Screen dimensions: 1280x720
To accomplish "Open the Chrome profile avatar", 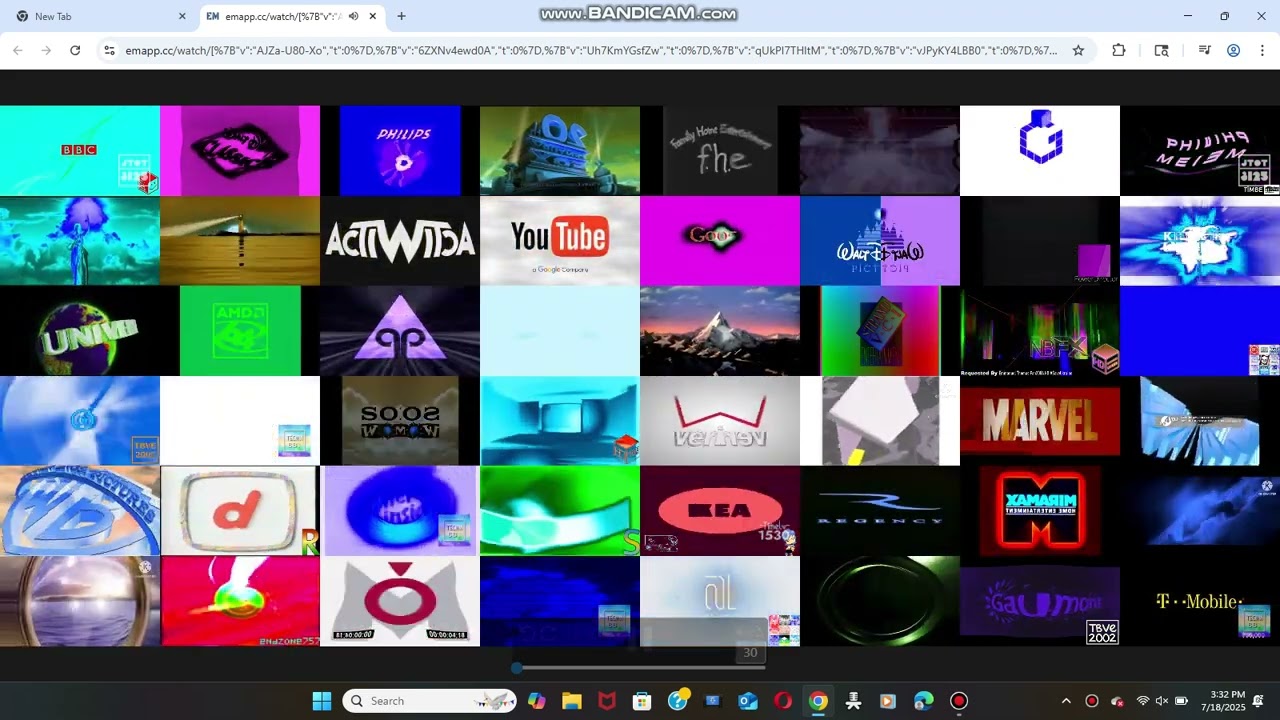I will click(1234, 50).
